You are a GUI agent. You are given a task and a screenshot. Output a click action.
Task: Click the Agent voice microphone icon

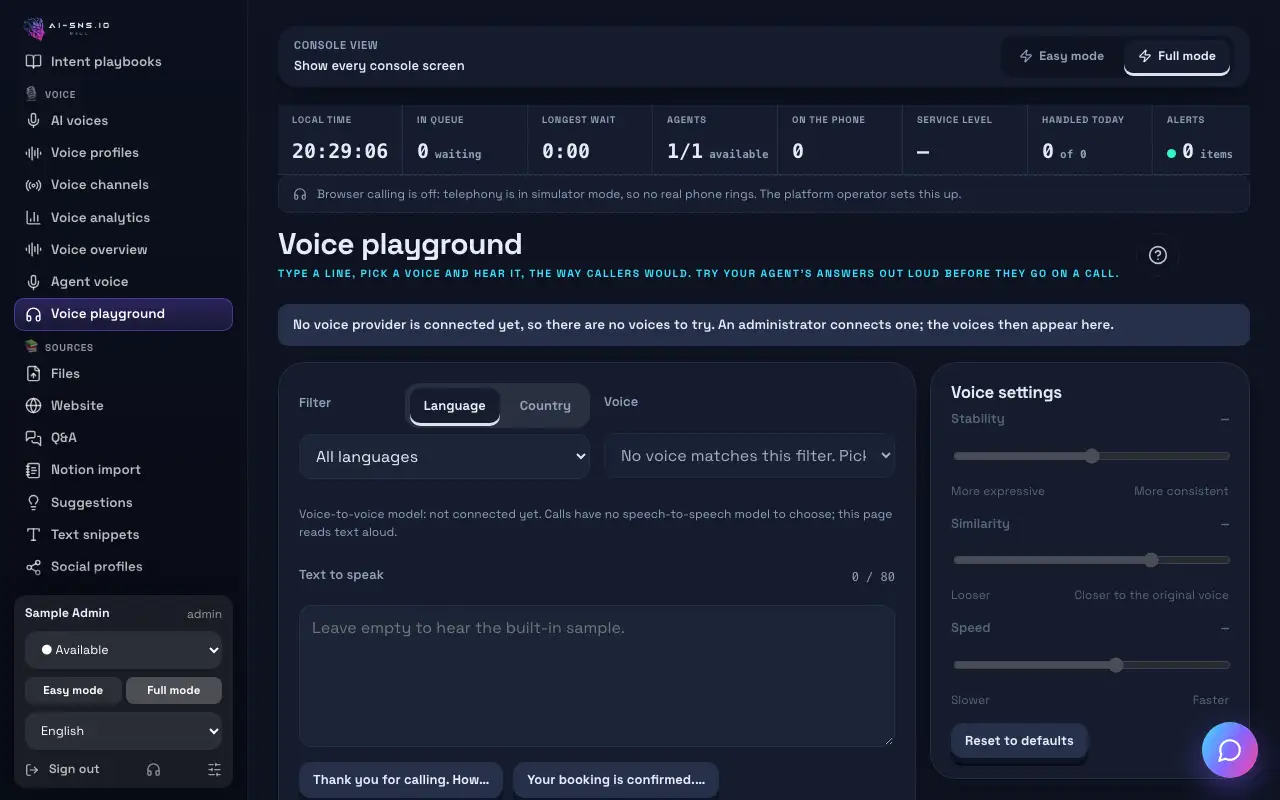point(34,282)
